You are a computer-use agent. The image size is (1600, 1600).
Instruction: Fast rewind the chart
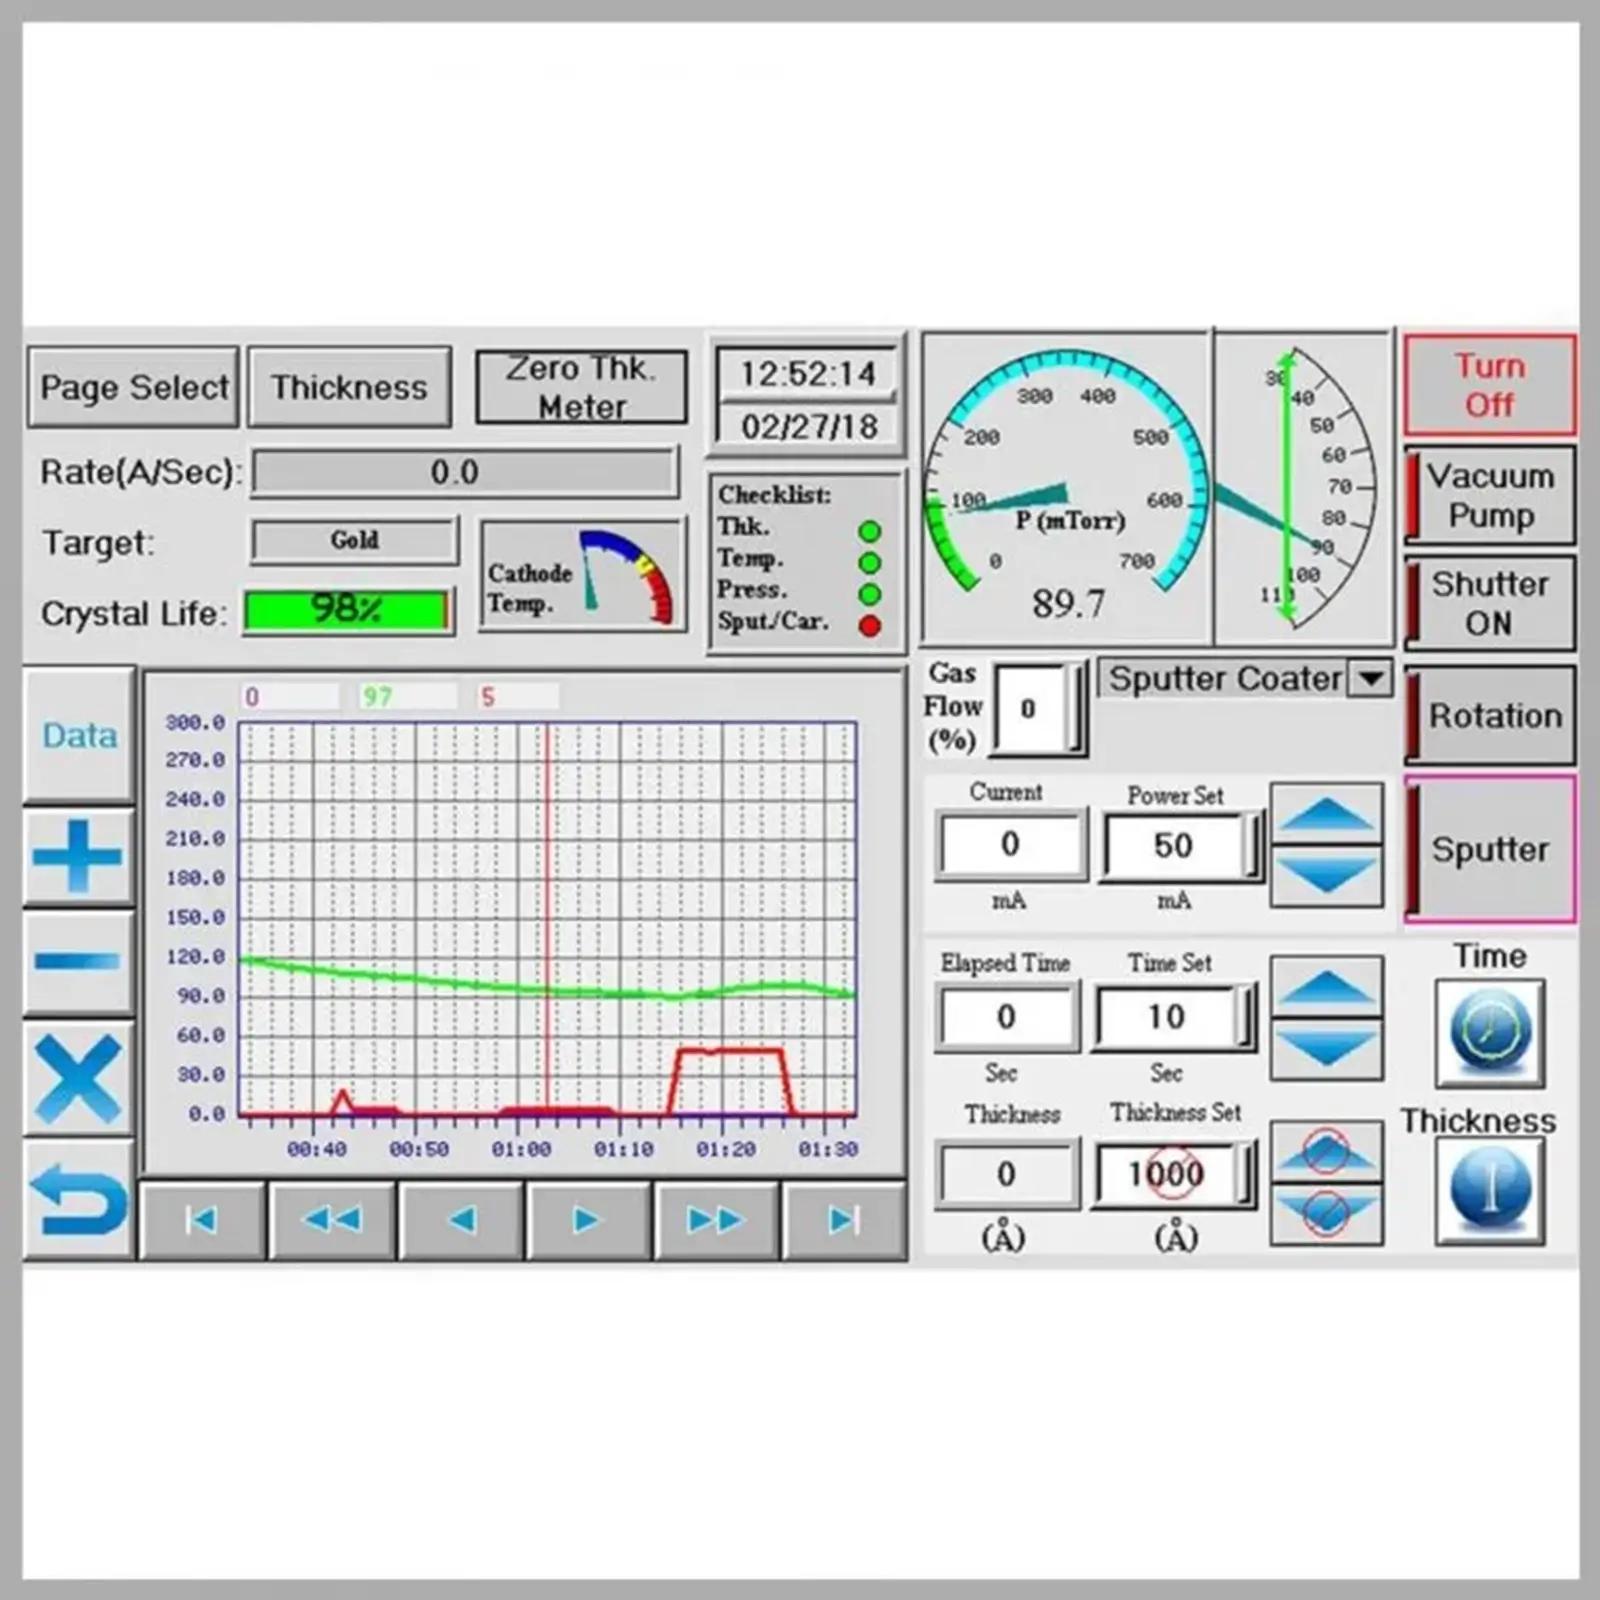pos(332,1220)
